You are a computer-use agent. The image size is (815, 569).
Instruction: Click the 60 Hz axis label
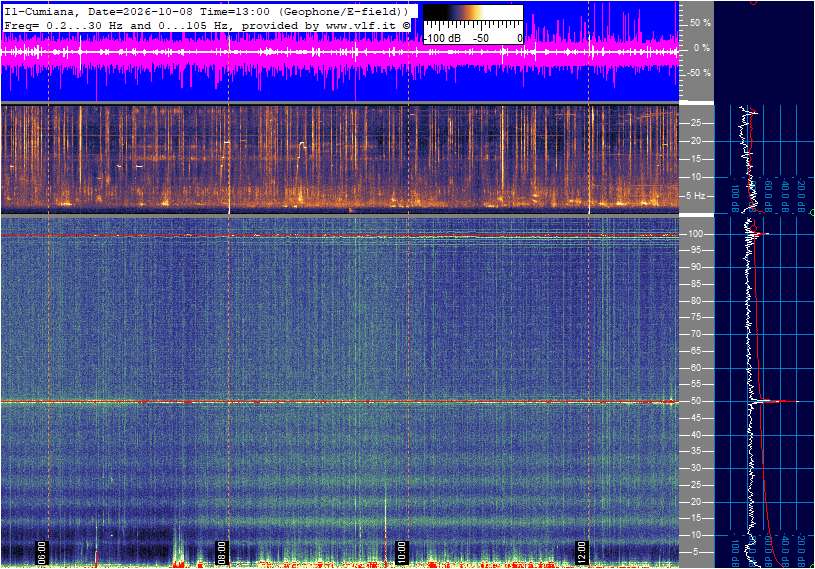click(x=695, y=368)
